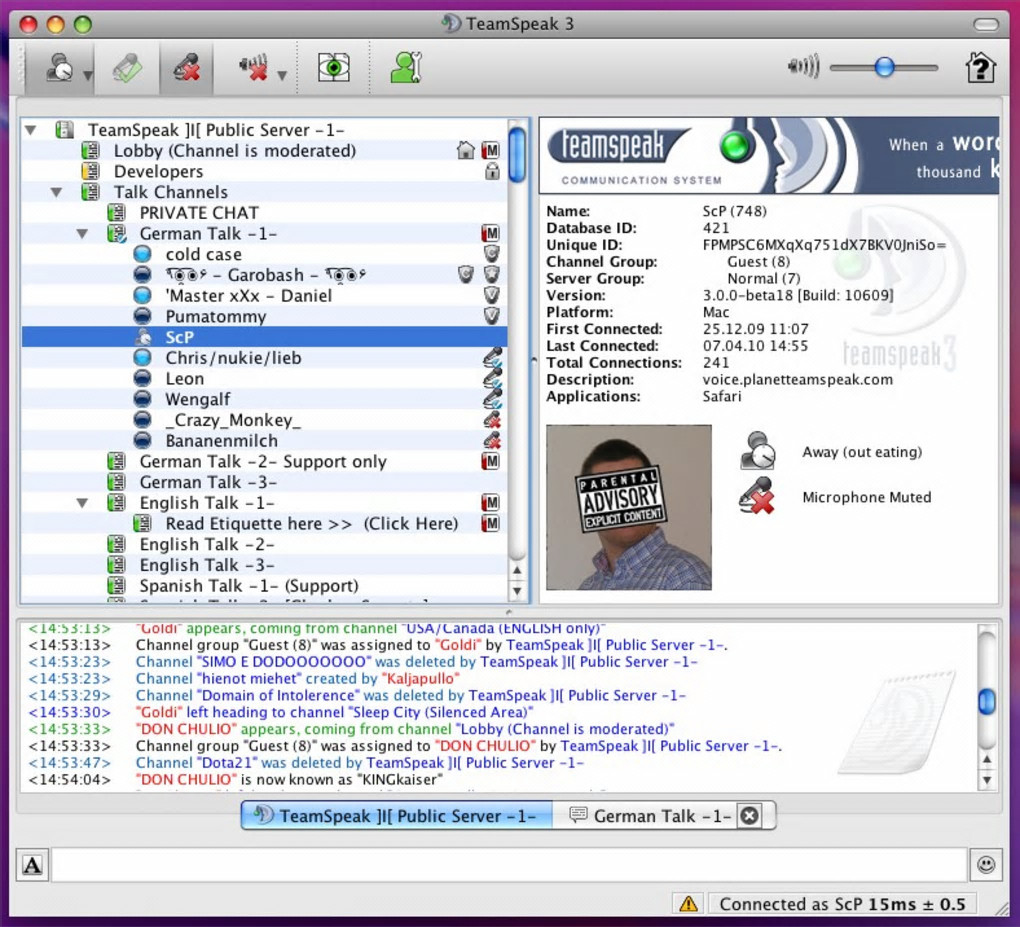Adjust the volume slider knob
This screenshot has height=927, width=1020.
884,68
